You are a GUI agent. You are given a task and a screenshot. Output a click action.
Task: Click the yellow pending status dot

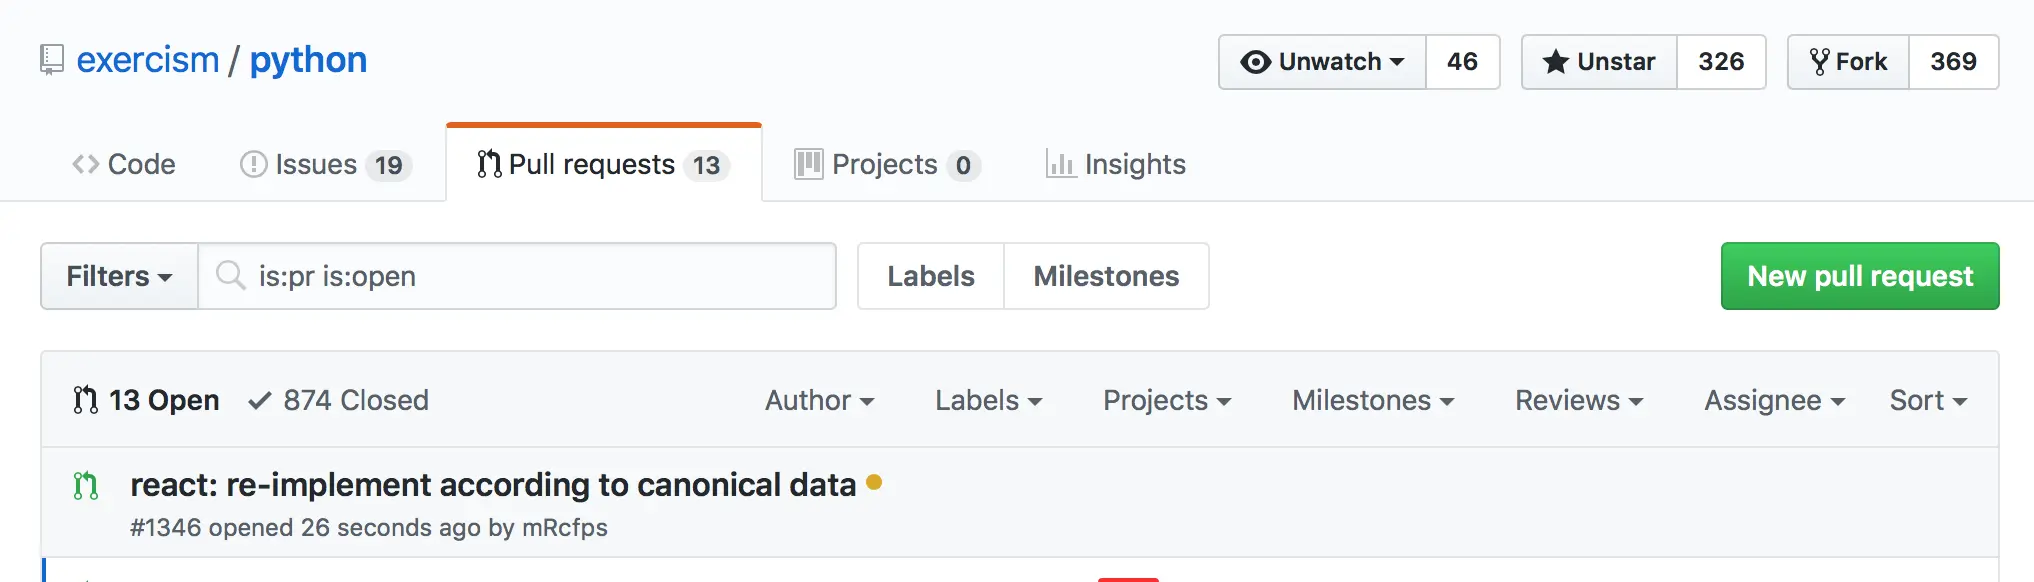click(874, 482)
